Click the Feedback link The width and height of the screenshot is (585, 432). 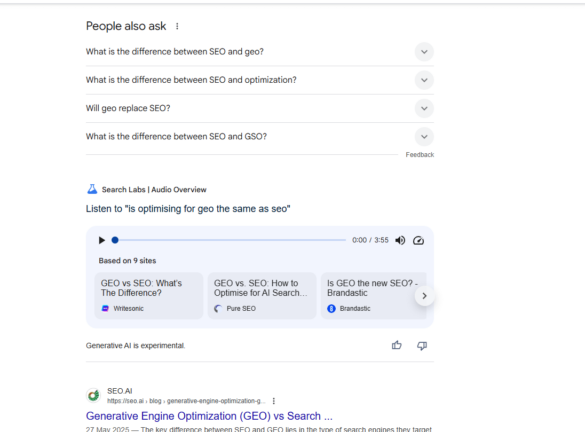(420, 155)
